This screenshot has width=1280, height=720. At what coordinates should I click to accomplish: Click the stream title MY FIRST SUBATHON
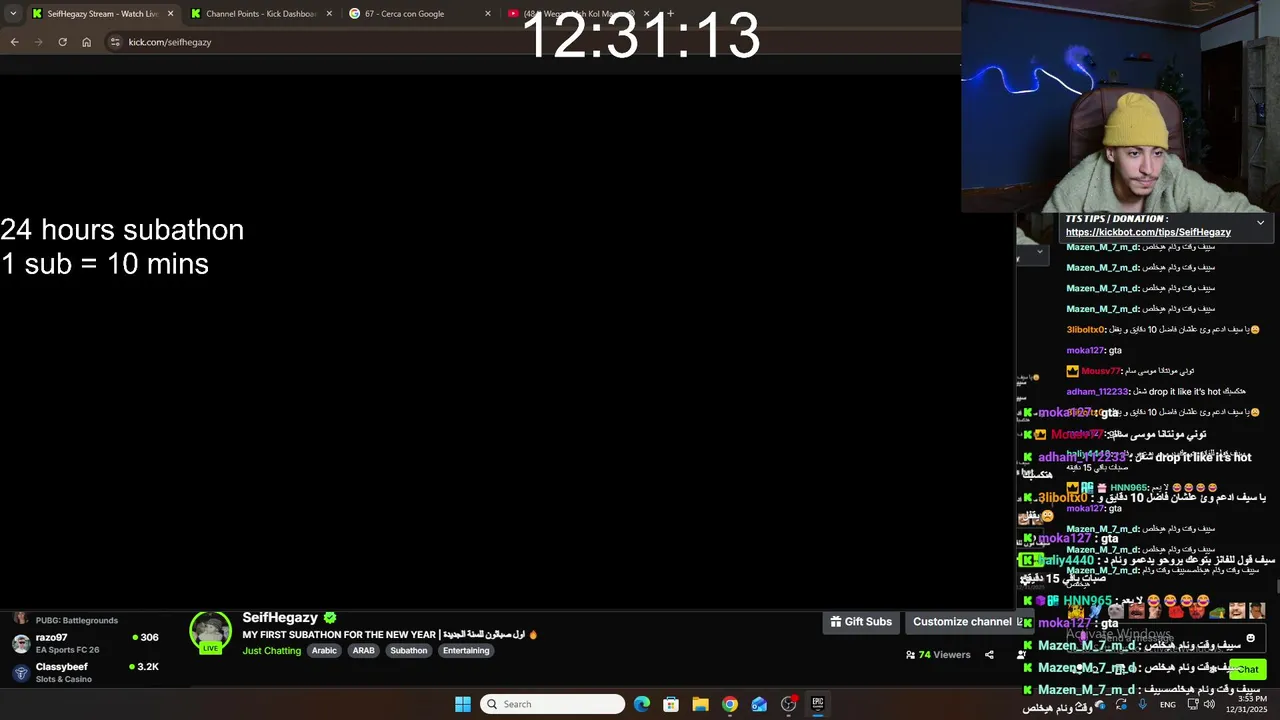390,635
